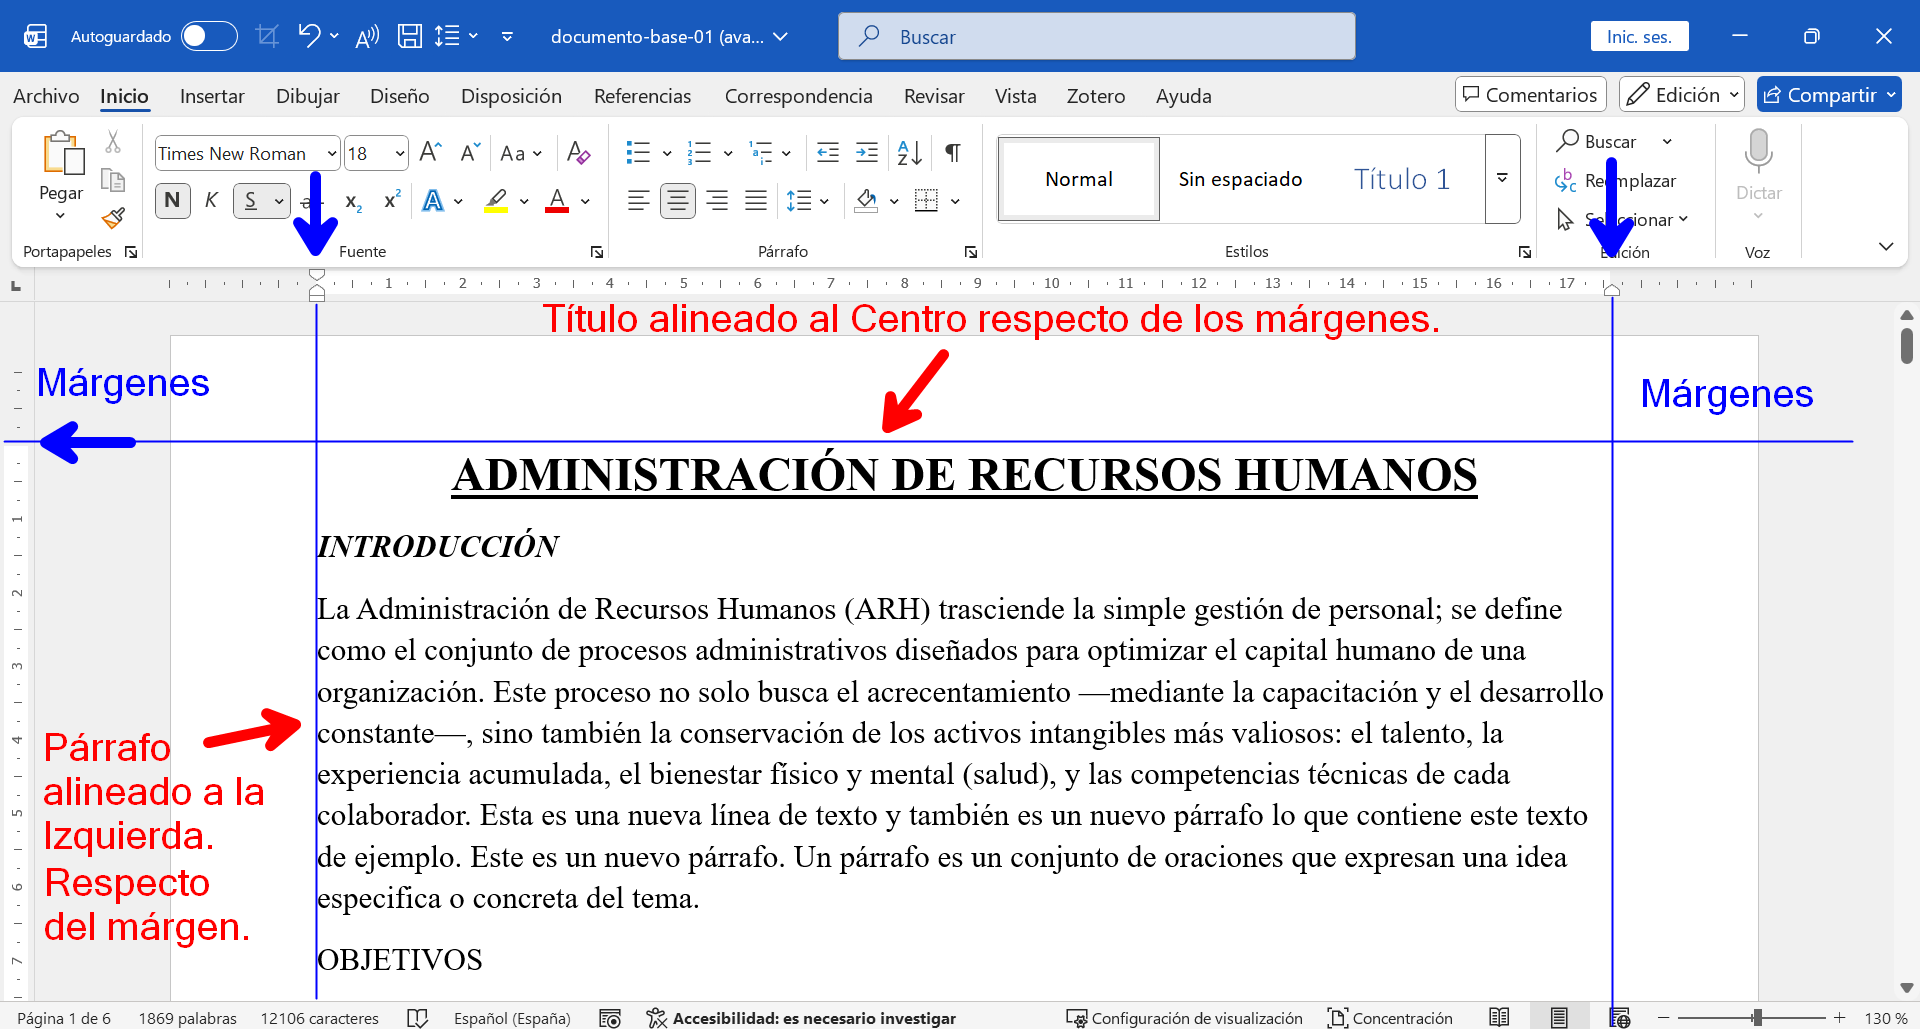1920x1029 pixels.
Task: Apply superscript formatting
Action: tap(390, 201)
